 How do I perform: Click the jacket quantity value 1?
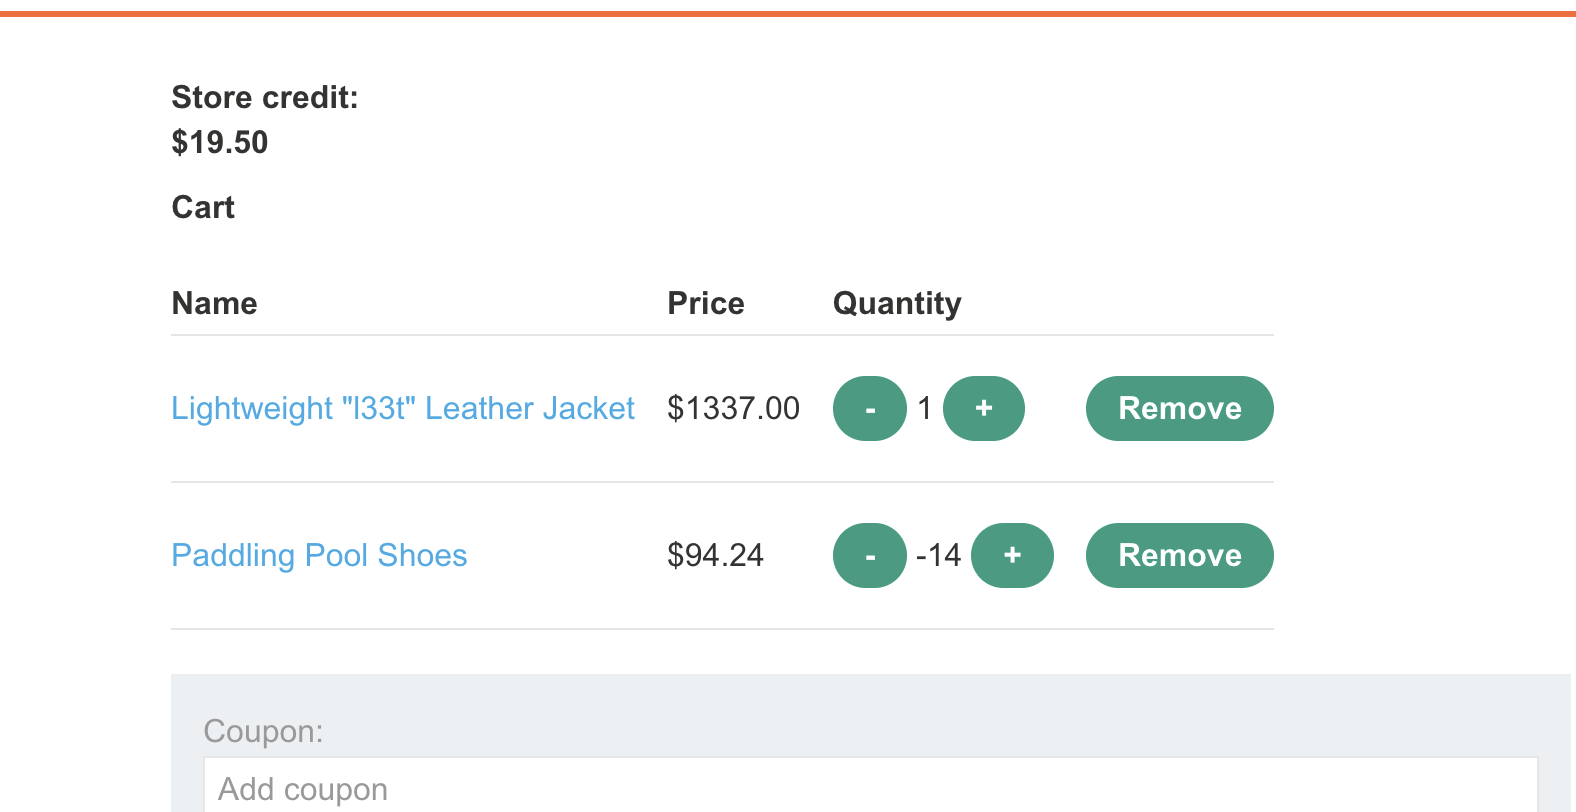coord(925,408)
